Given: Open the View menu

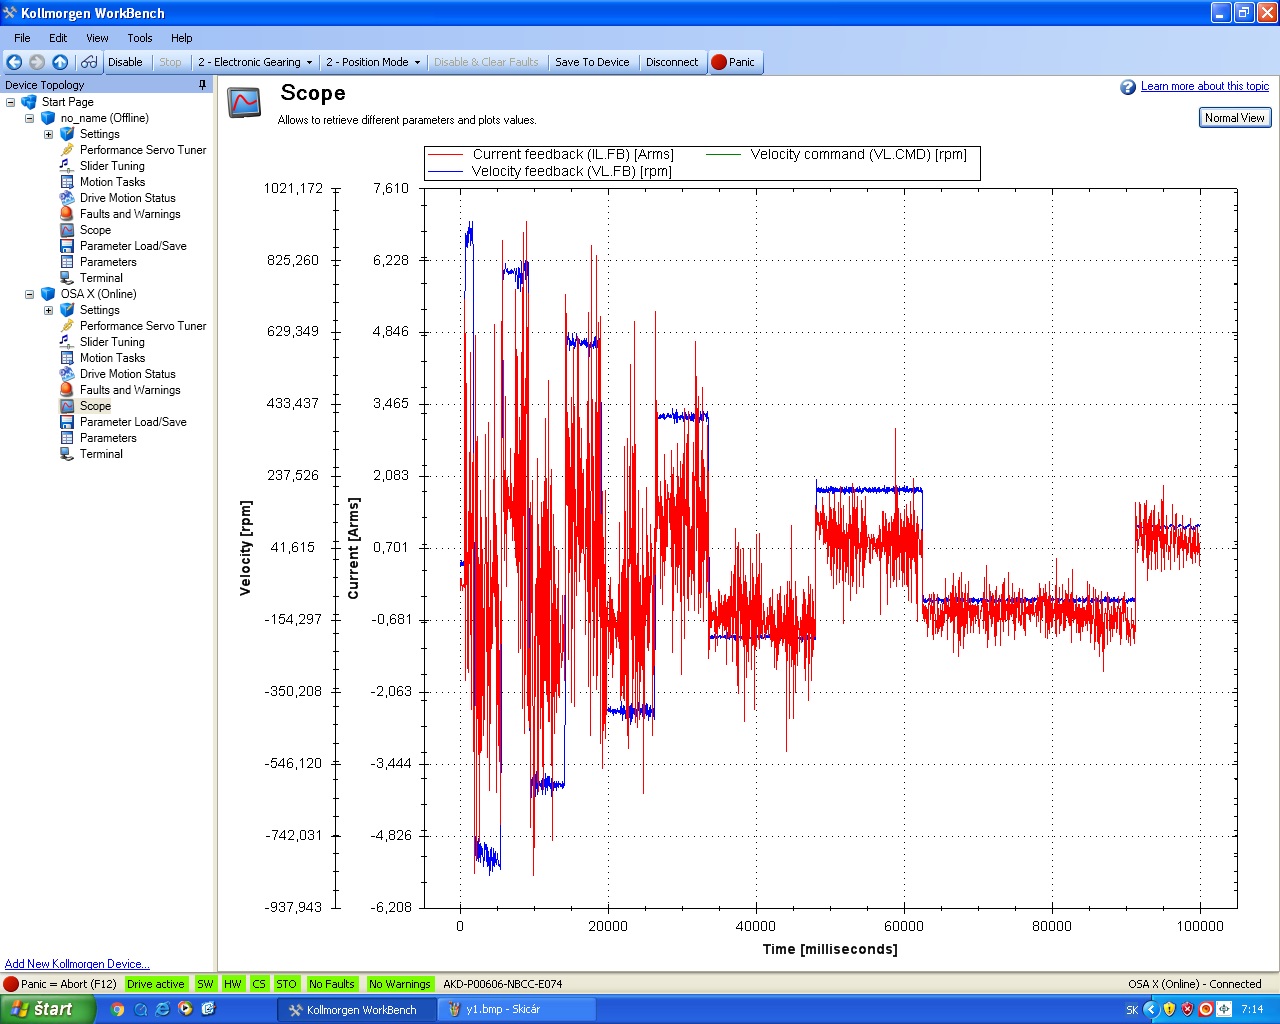Looking at the screenshot, I should (x=97, y=38).
